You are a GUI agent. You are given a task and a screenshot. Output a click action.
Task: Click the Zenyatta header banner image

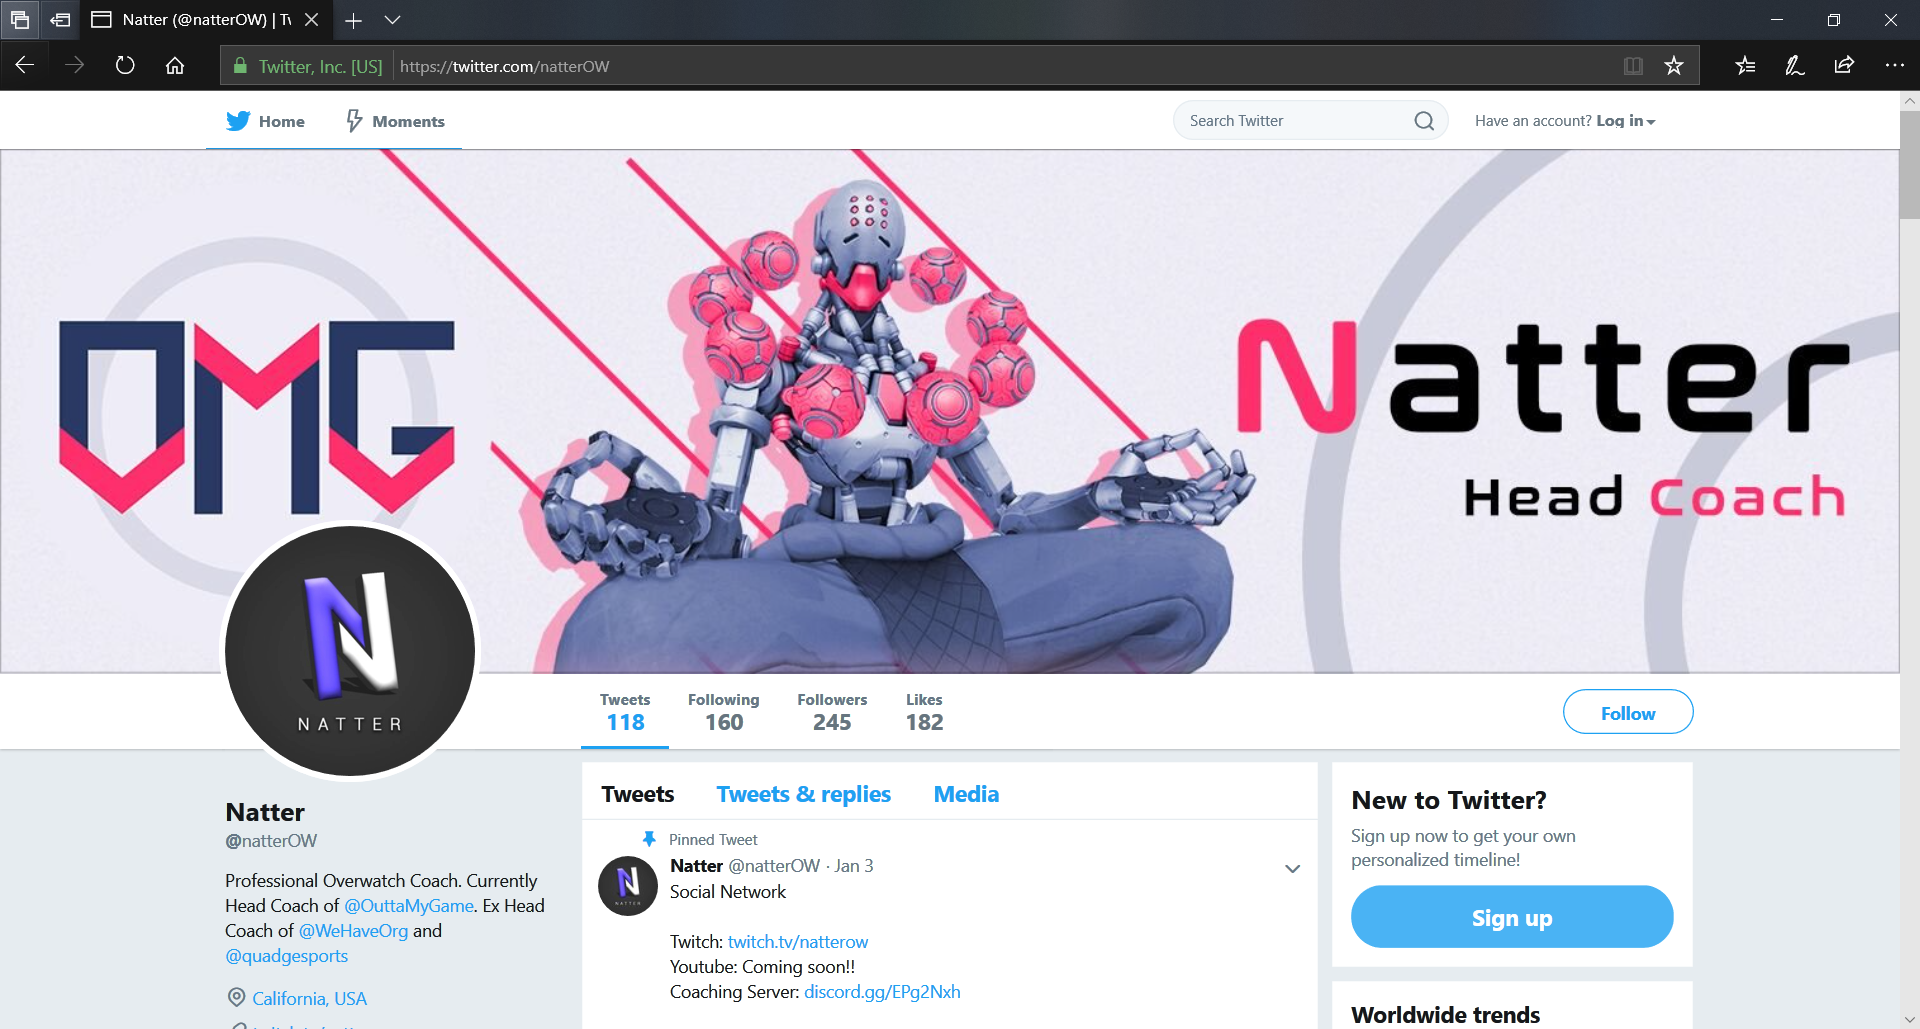pyautogui.click(x=950, y=411)
